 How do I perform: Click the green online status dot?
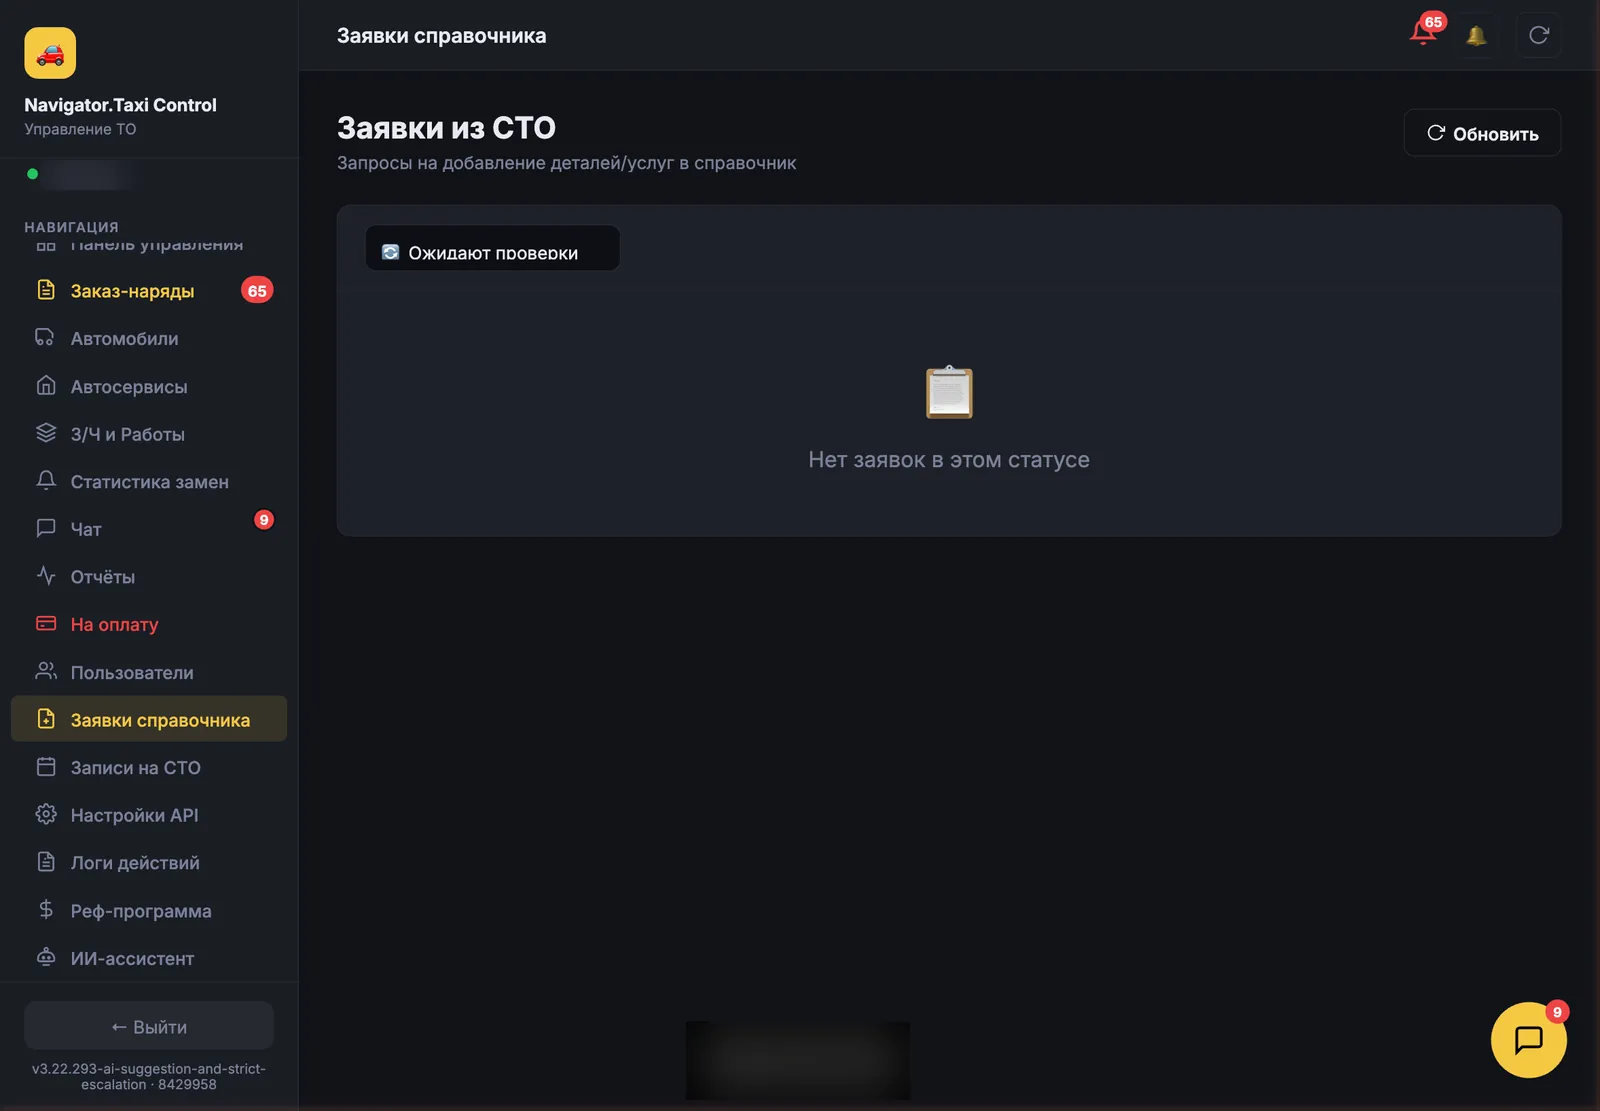pyautogui.click(x=33, y=174)
